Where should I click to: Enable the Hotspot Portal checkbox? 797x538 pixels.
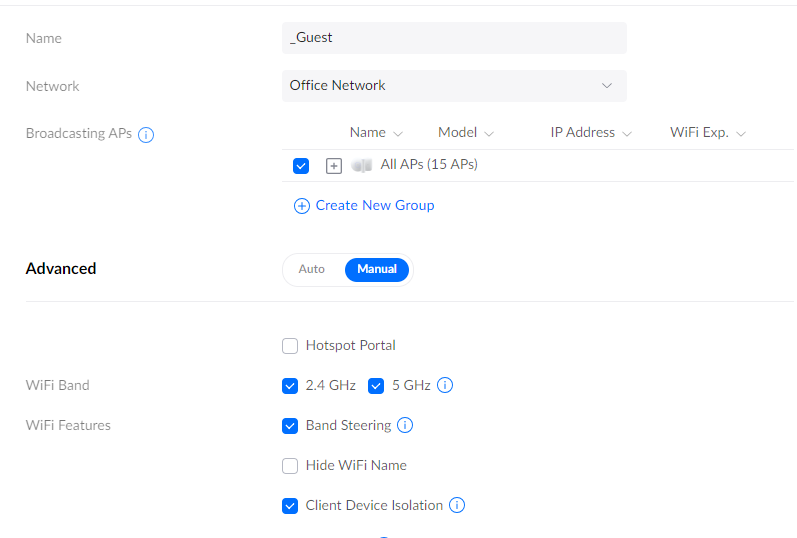[x=290, y=346]
